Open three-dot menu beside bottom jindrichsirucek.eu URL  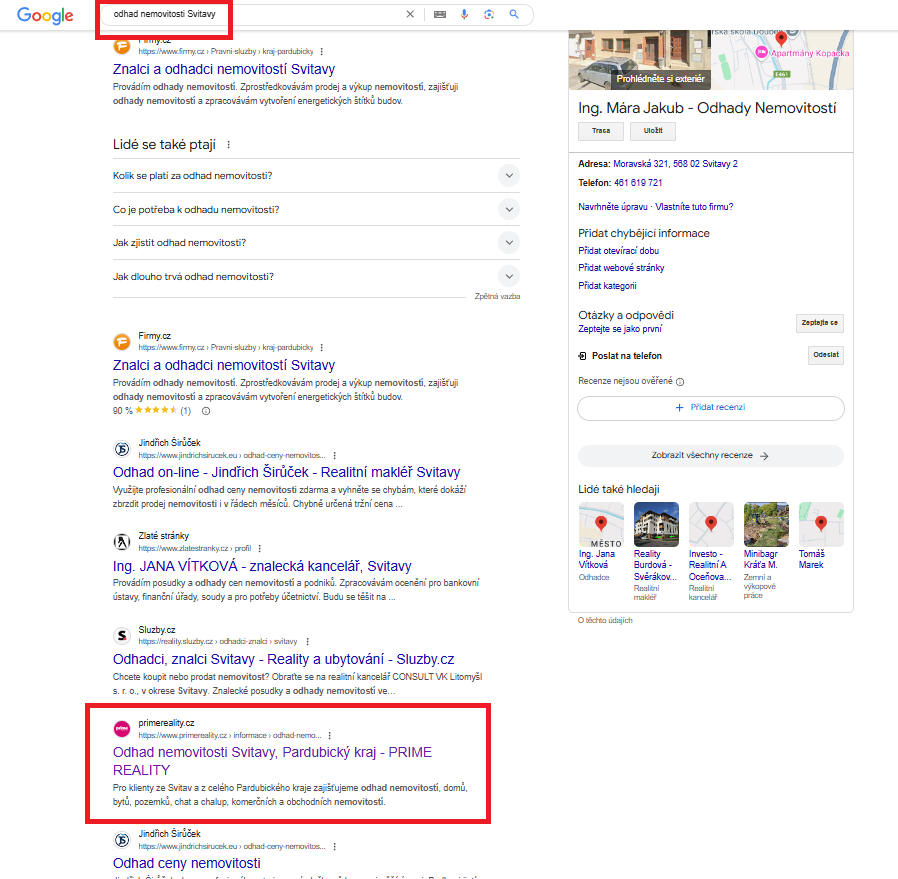point(334,847)
